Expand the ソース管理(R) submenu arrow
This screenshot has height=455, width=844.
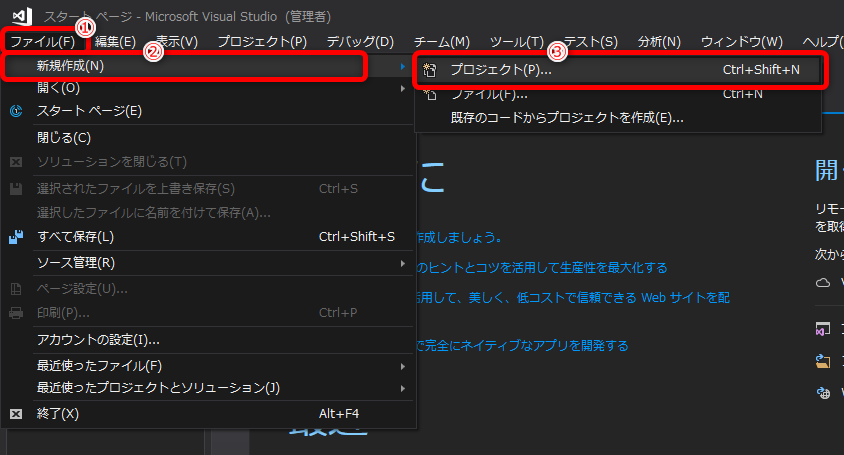pos(403,263)
